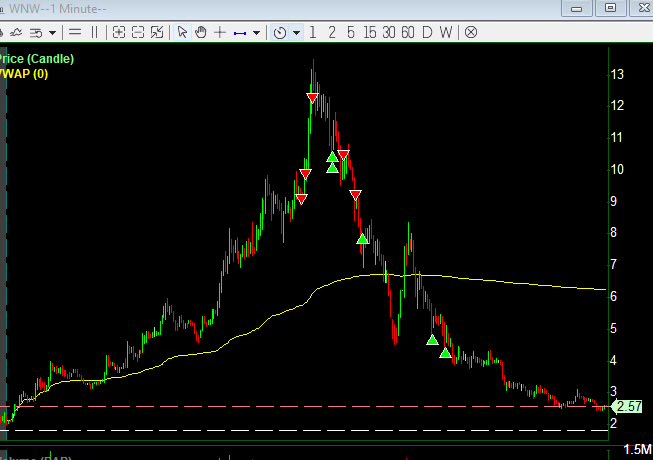
Task: Click the reset zoom icon
Action: click(157, 32)
